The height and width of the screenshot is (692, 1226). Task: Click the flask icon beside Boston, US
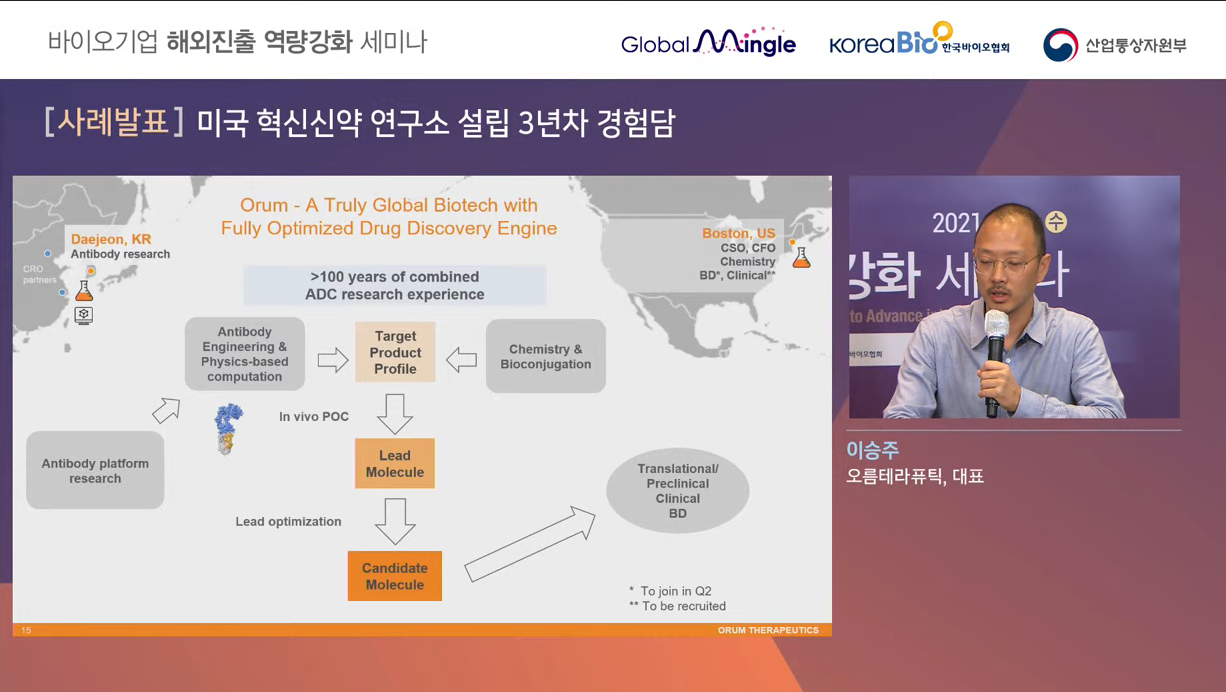coord(801,258)
